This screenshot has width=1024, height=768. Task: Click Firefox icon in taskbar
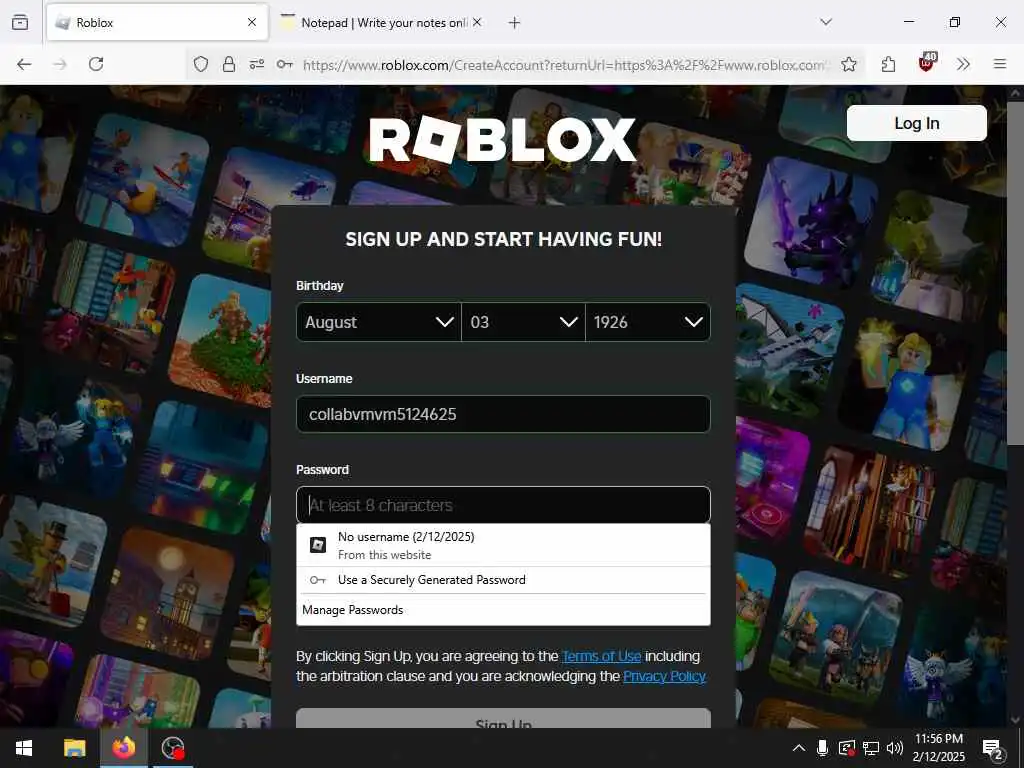[123, 748]
